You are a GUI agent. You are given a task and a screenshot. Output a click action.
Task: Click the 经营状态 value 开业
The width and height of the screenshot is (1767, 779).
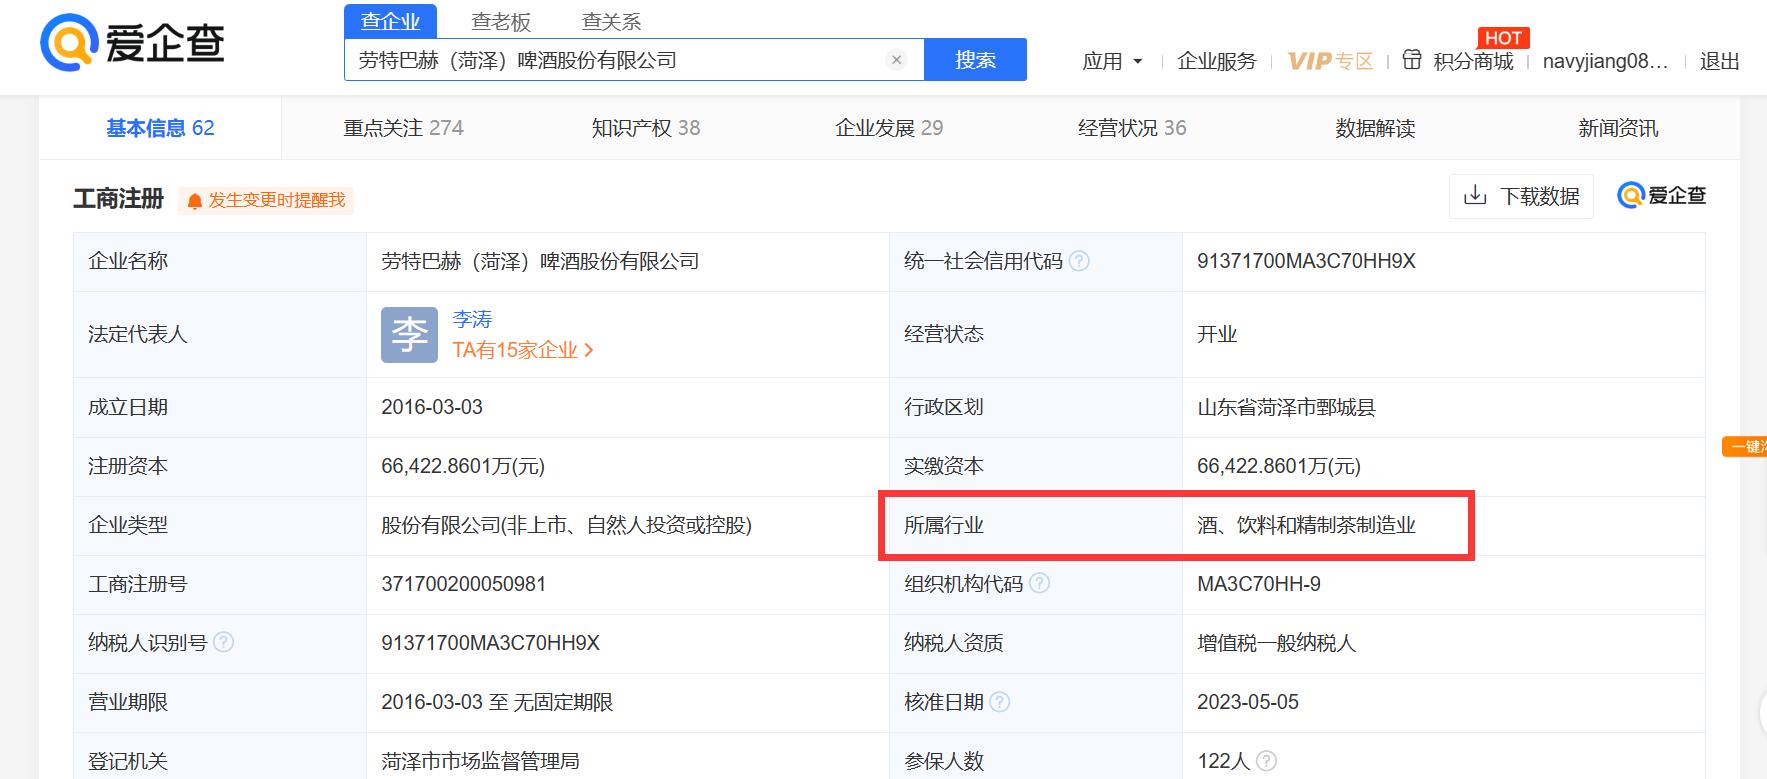pyautogui.click(x=1217, y=334)
